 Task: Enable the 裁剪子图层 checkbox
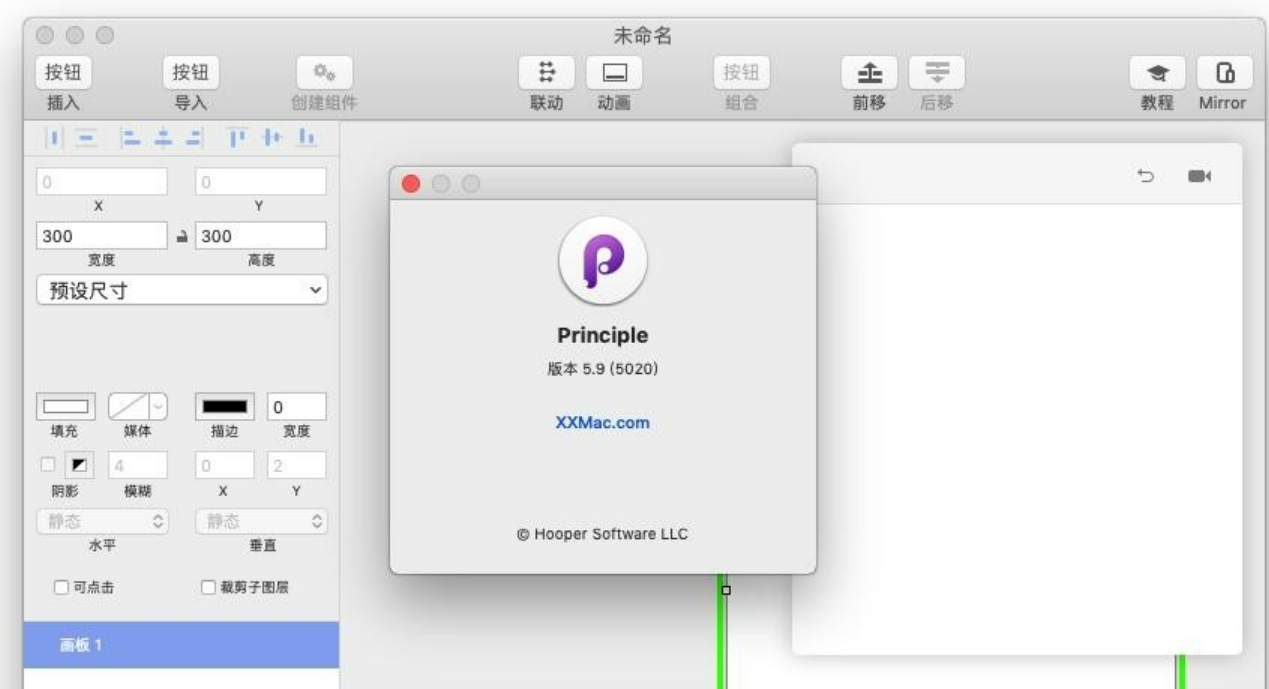click(209, 587)
